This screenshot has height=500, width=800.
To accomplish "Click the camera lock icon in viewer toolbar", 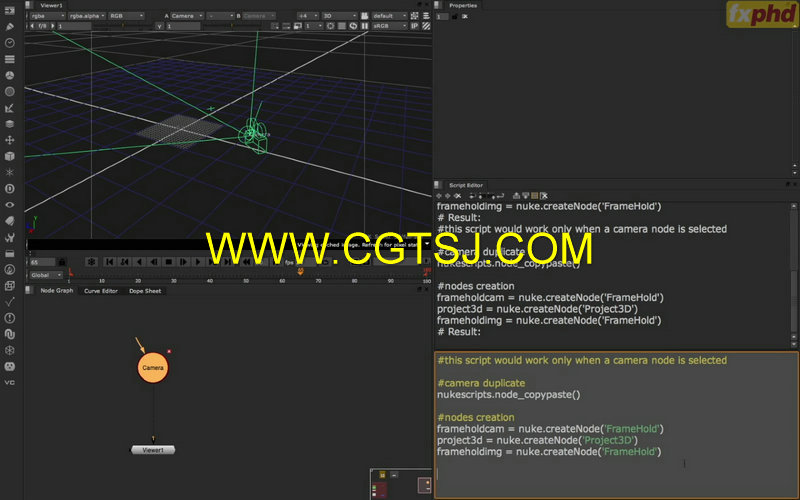I will tap(364, 16).
